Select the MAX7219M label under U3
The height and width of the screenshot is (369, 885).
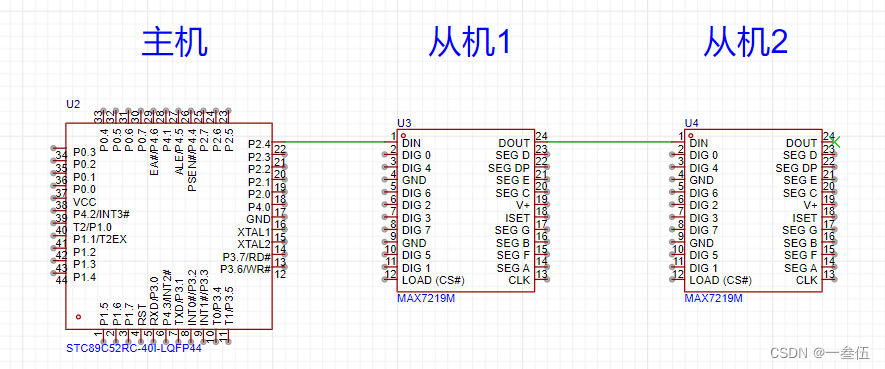tap(426, 298)
